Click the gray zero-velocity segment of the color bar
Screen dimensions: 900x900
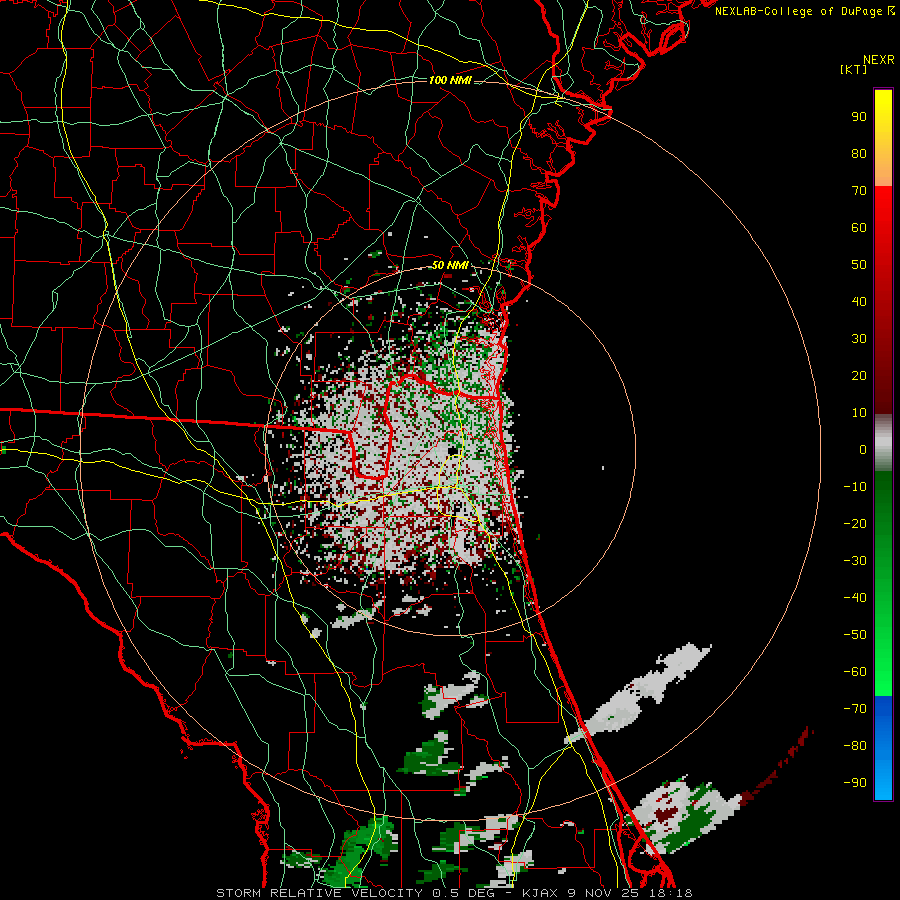pyautogui.click(x=883, y=443)
